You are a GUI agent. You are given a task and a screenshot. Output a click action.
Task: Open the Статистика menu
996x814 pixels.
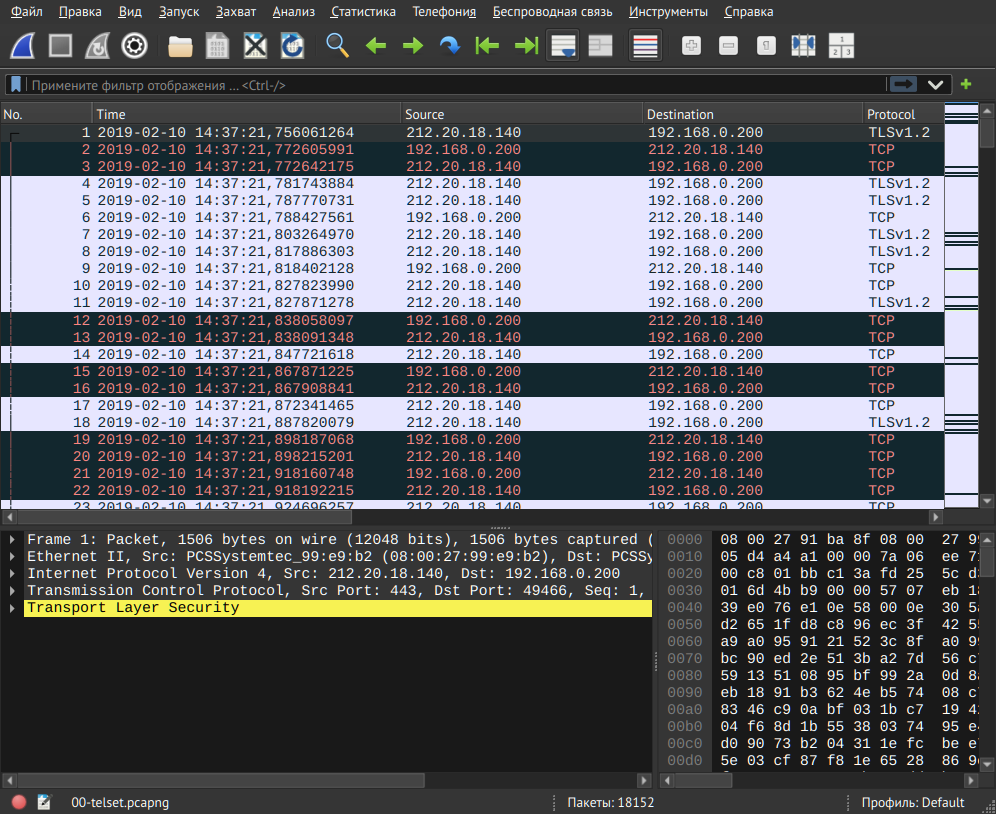point(363,11)
